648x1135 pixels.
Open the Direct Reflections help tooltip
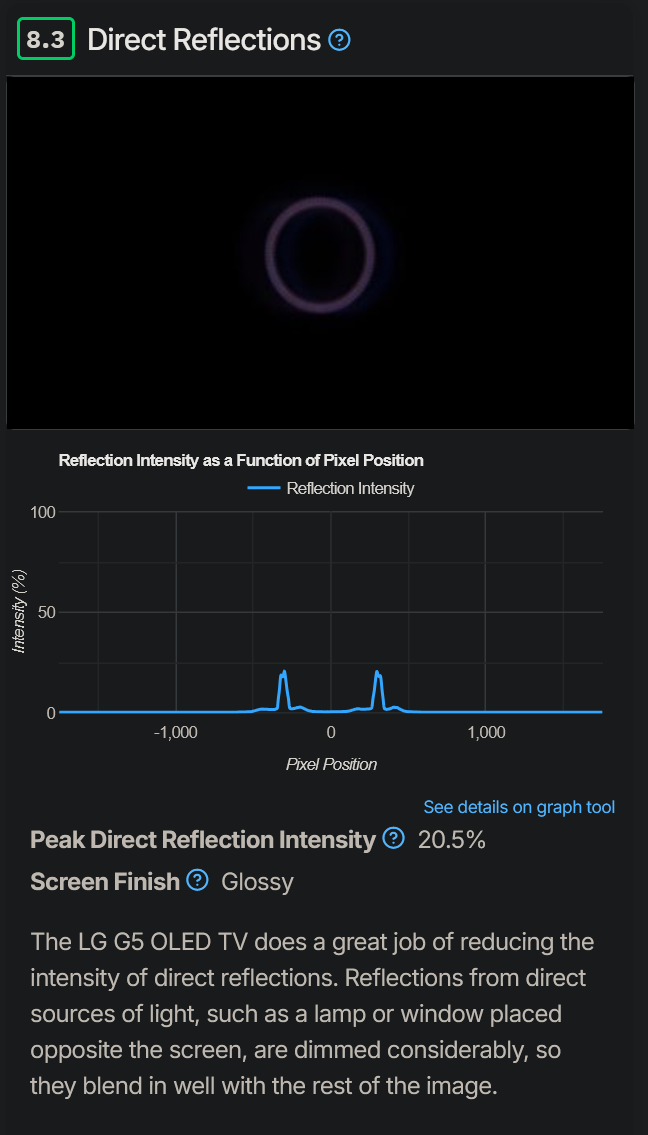tap(339, 39)
